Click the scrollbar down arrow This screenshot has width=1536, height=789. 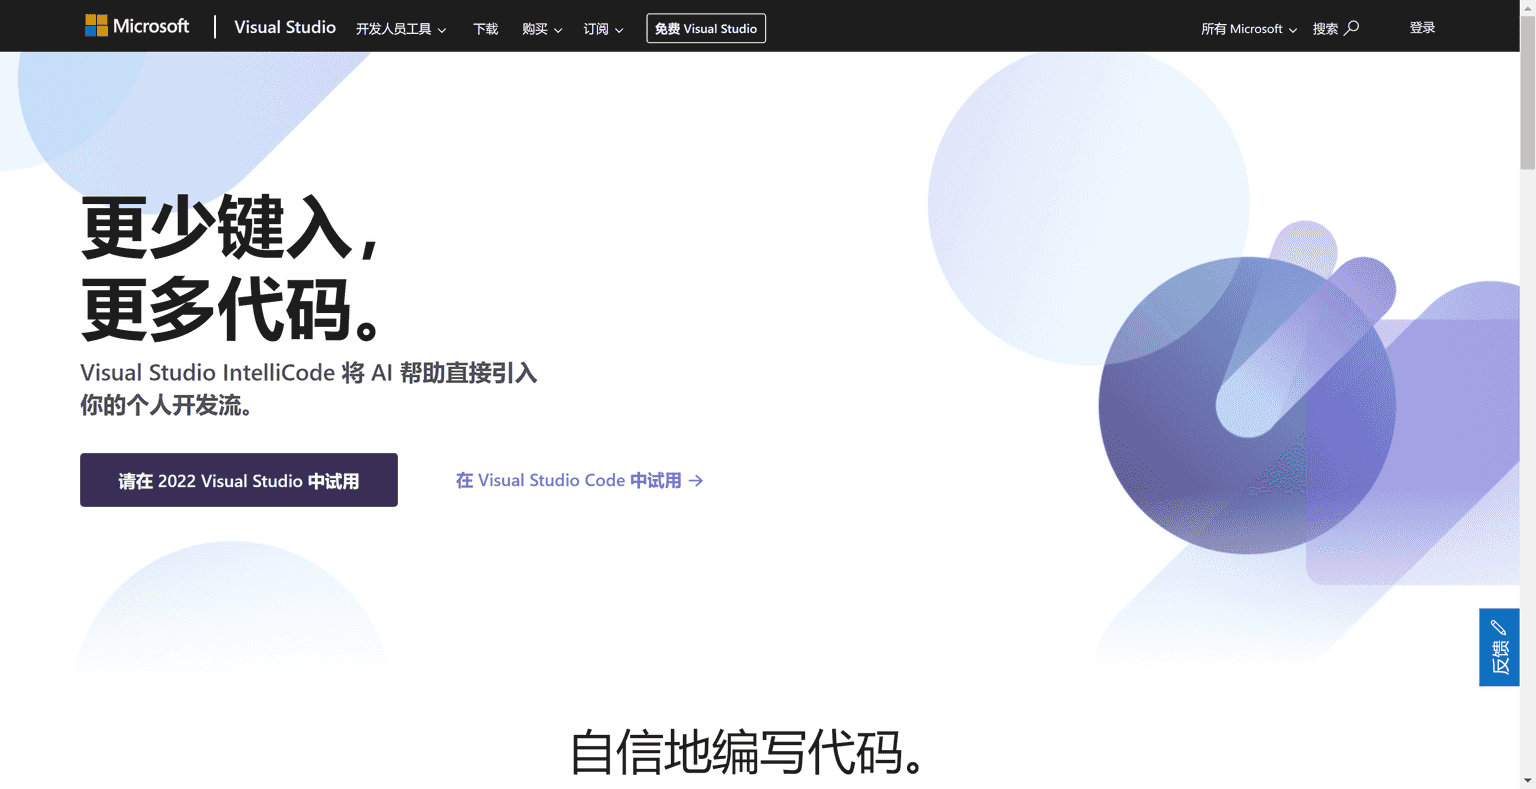point(1528,780)
